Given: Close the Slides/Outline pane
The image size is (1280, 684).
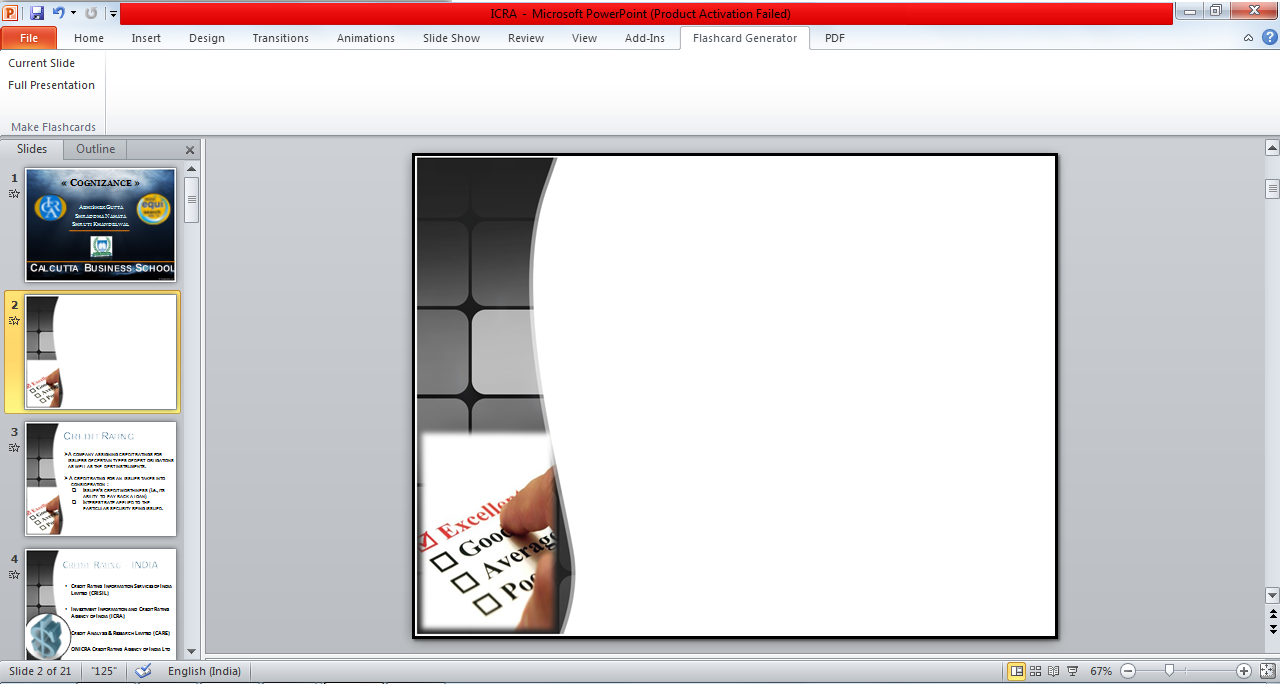Looking at the screenshot, I should (x=190, y=150).
